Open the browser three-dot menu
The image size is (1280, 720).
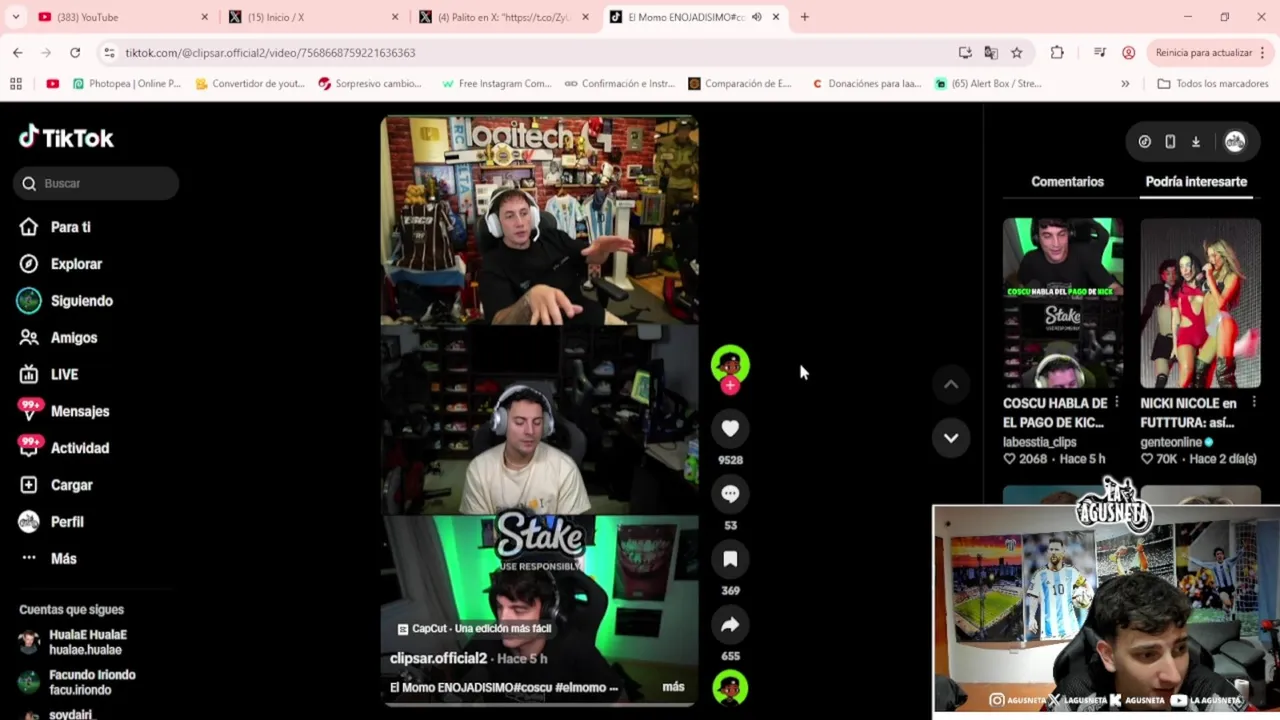click(x=1263, y=53)
